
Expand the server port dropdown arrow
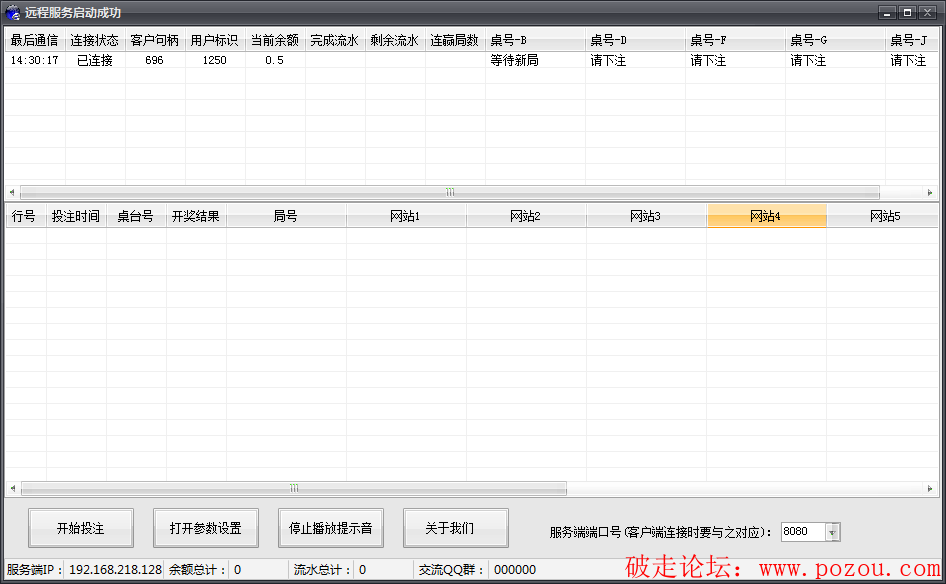pyautogui.click(x=833, y=532)
